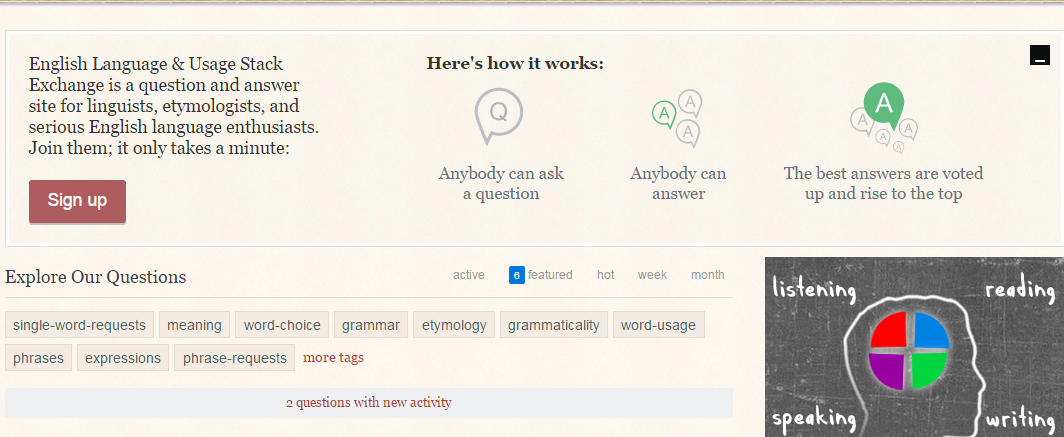Switch to the featured questions tab
Image resolution: width=1064 pixels, height=437 pixels.
541,275
